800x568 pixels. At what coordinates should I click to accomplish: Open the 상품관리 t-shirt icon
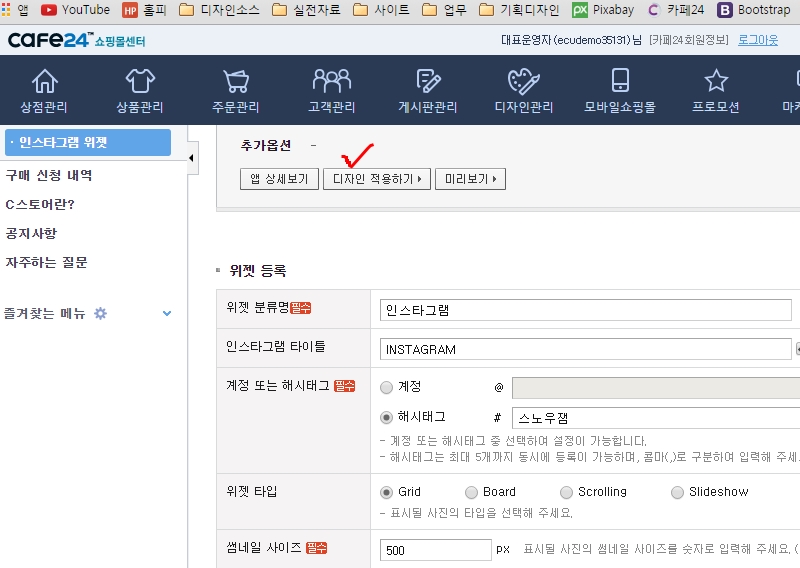(x=140, y=82)
